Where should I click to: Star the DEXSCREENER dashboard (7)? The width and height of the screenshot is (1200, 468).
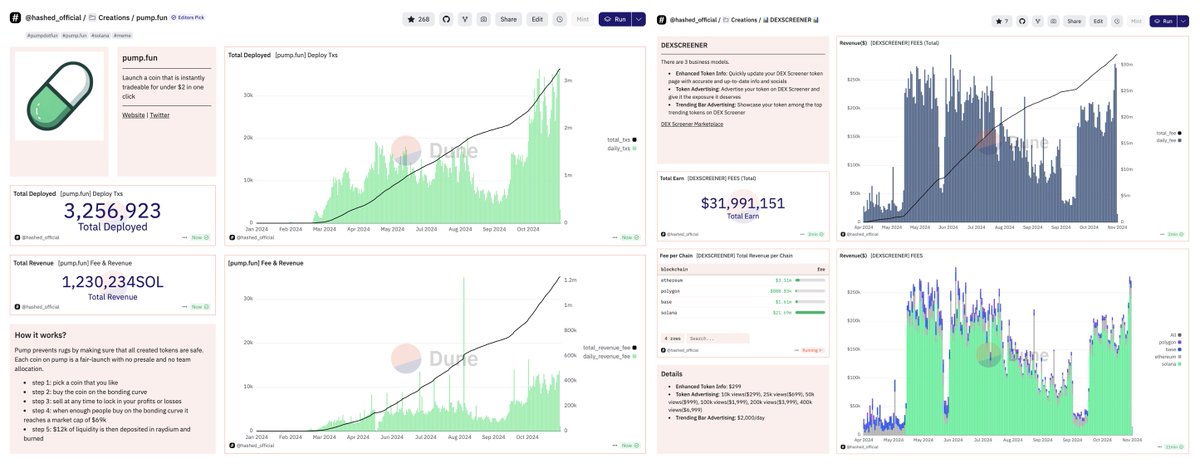click(1001, 20)
